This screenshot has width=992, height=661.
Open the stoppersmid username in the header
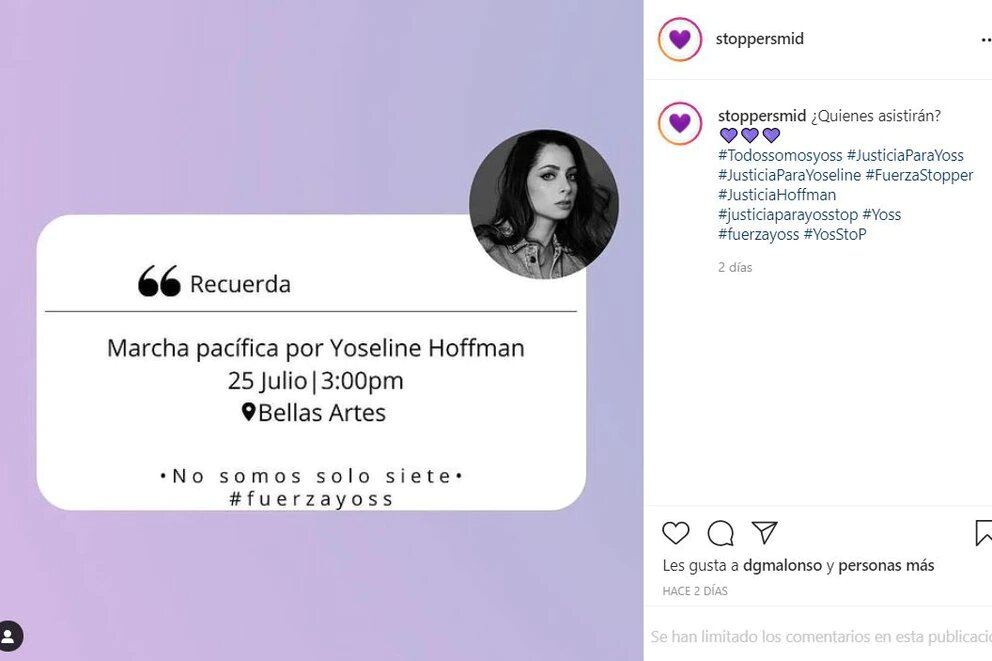pos(760,39)
